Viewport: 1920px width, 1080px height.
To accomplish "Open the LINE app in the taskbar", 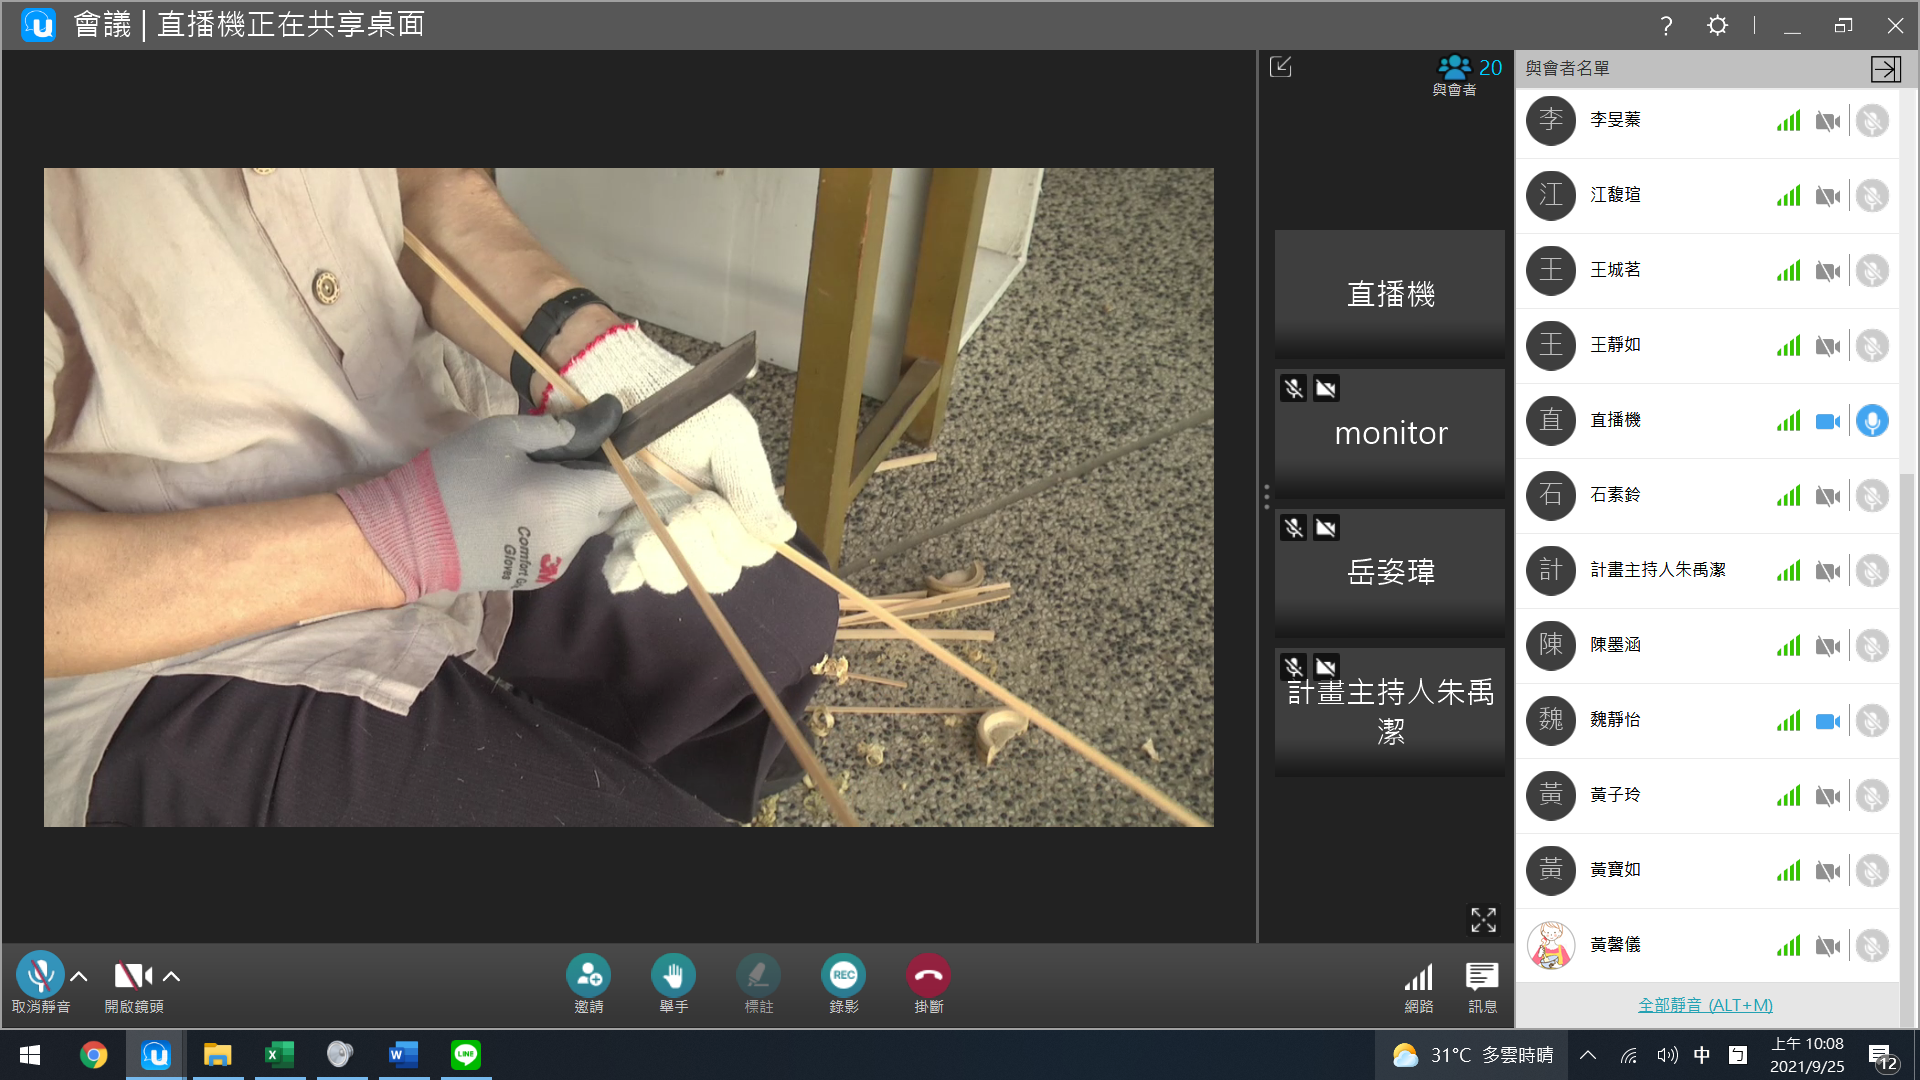I will click(x=466, y=1055).
